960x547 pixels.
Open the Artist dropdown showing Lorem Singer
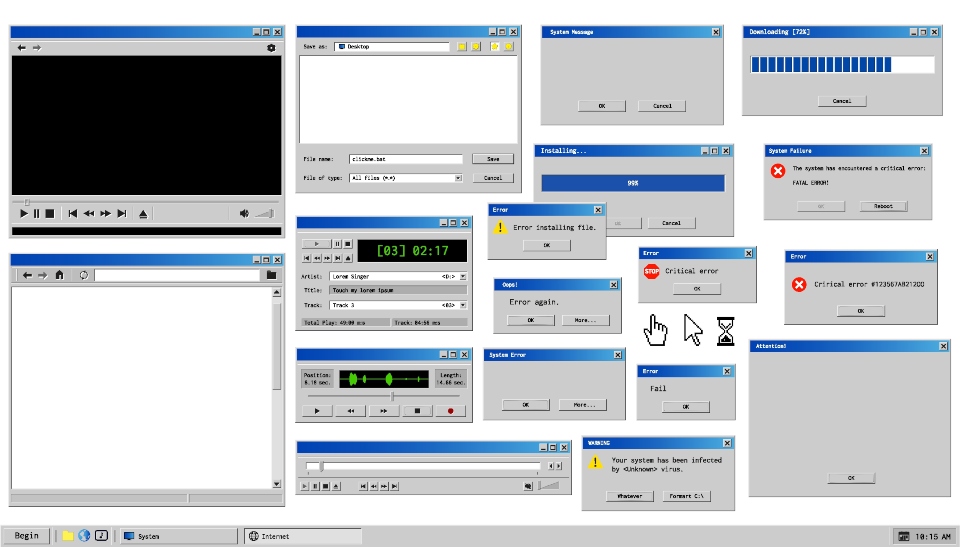463,276
